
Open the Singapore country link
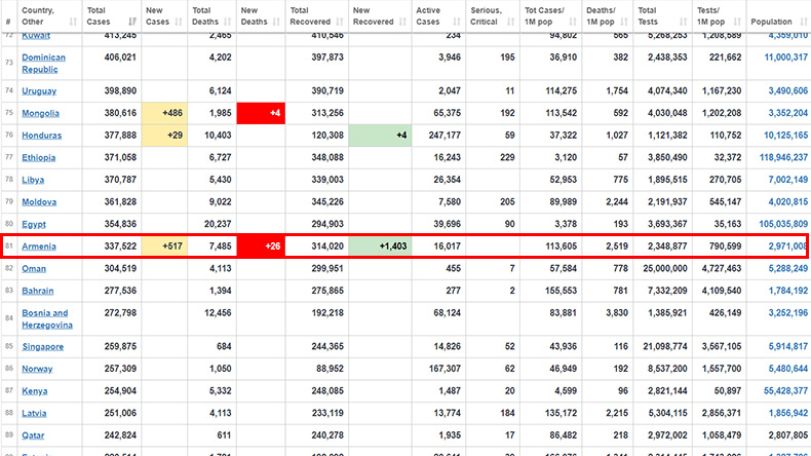pos(42,347)
